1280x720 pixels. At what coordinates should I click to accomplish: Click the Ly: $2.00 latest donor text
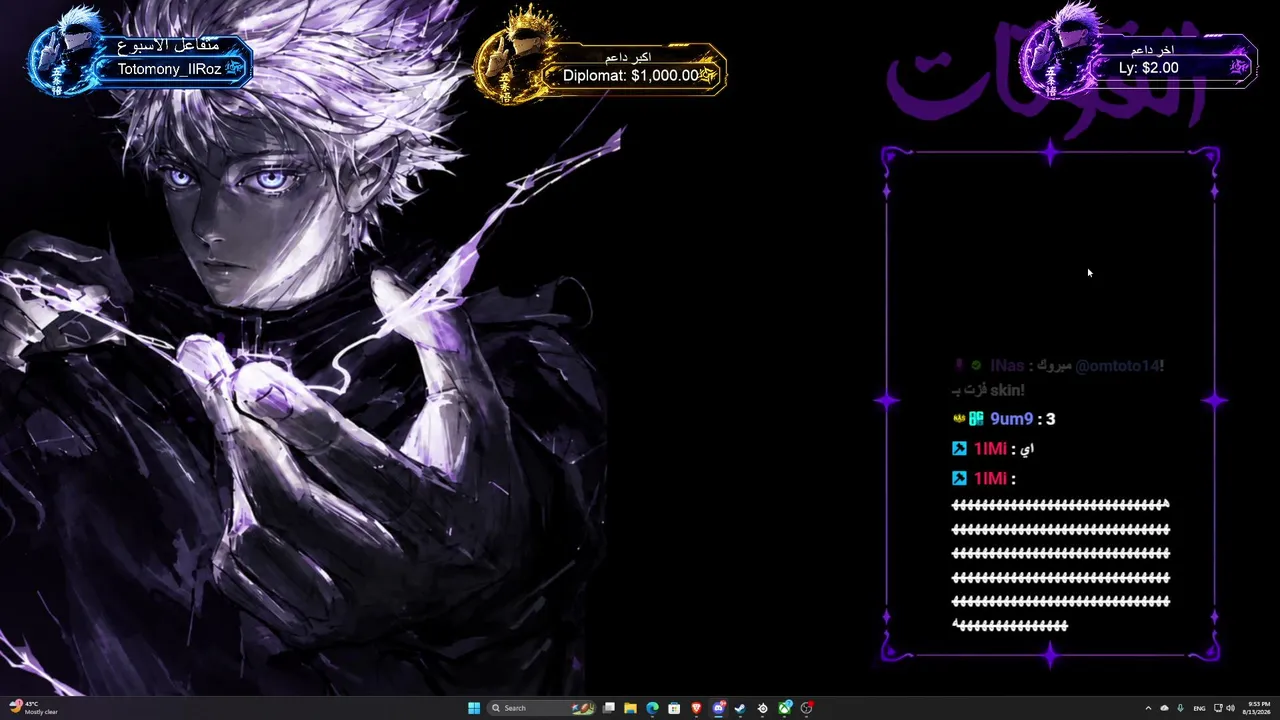[1148, 68]
